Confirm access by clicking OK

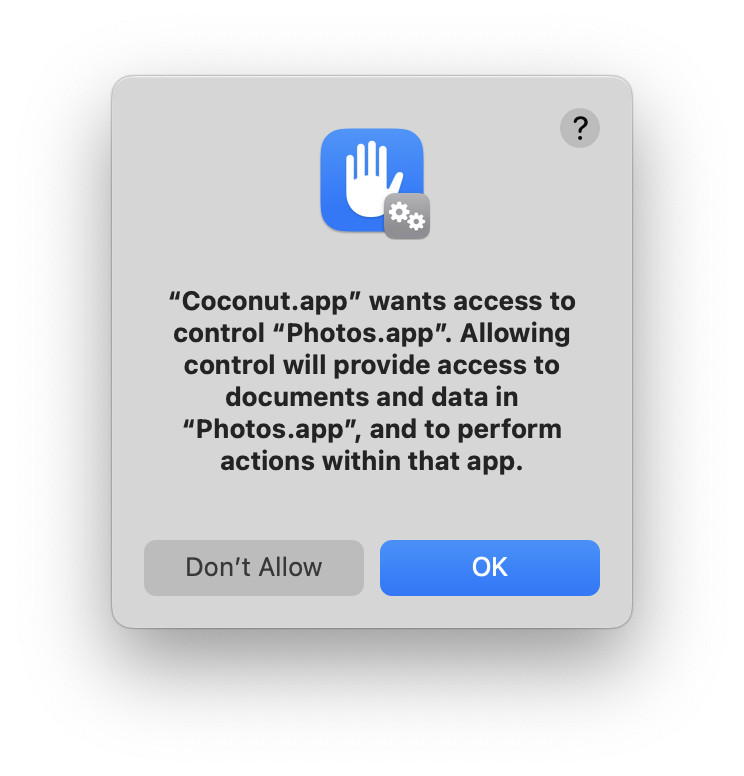coord(490,568)
